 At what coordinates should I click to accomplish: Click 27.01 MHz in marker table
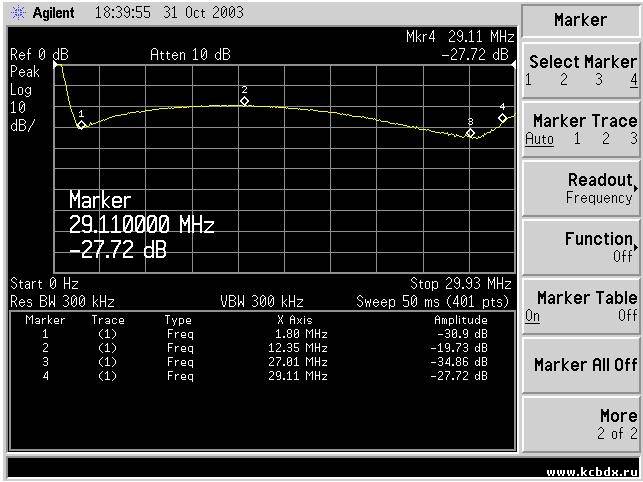pyautogui.click(x=298, y=362)
